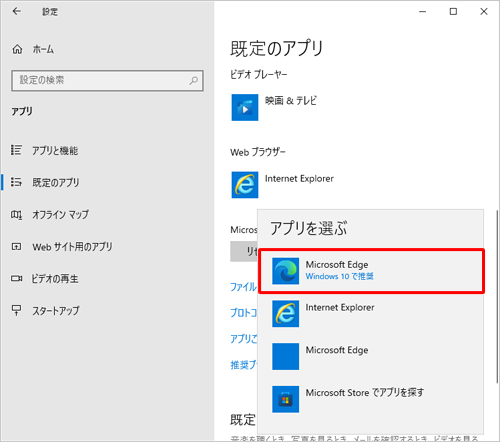This screenshot has height=442, width=500.
Task: Select Microsoft Store でアプリを探す
Action: 365,393
